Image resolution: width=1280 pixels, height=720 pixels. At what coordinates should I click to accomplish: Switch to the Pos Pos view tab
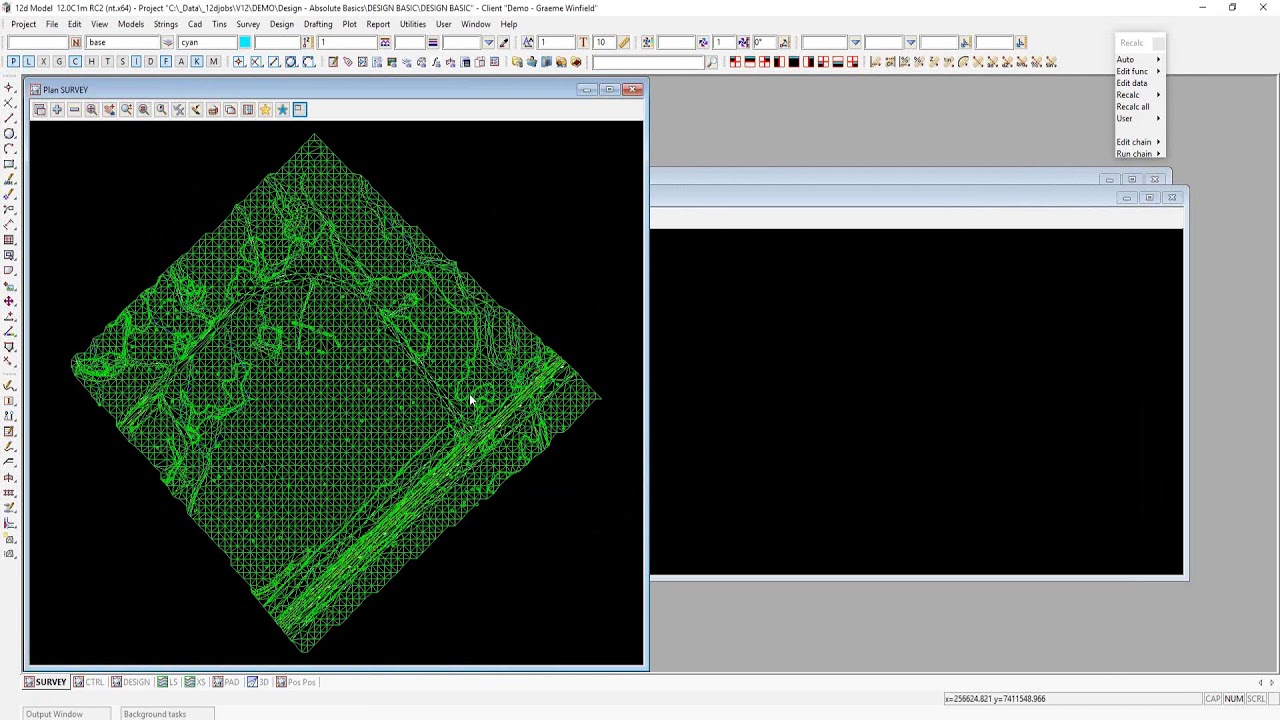click(295, 682)
